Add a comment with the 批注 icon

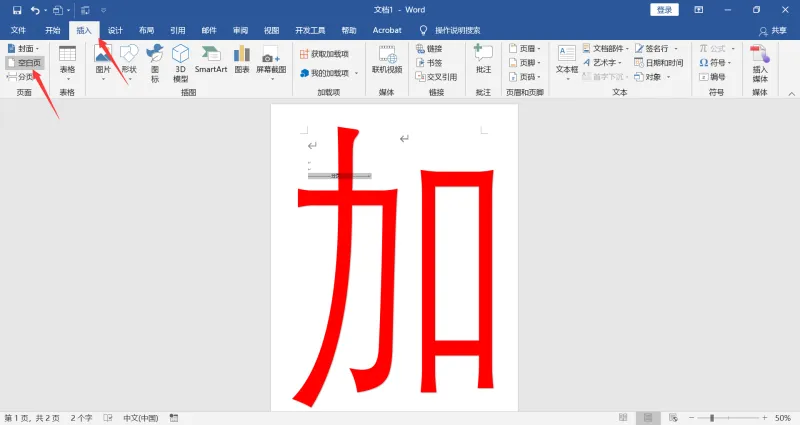tap(483, 59)
